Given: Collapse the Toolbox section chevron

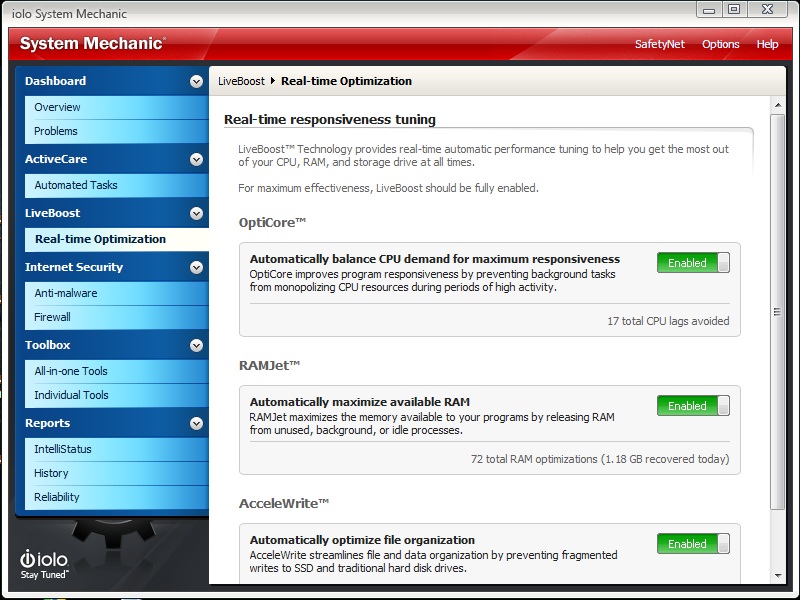Looking at the screenshot, I should 196,345.
